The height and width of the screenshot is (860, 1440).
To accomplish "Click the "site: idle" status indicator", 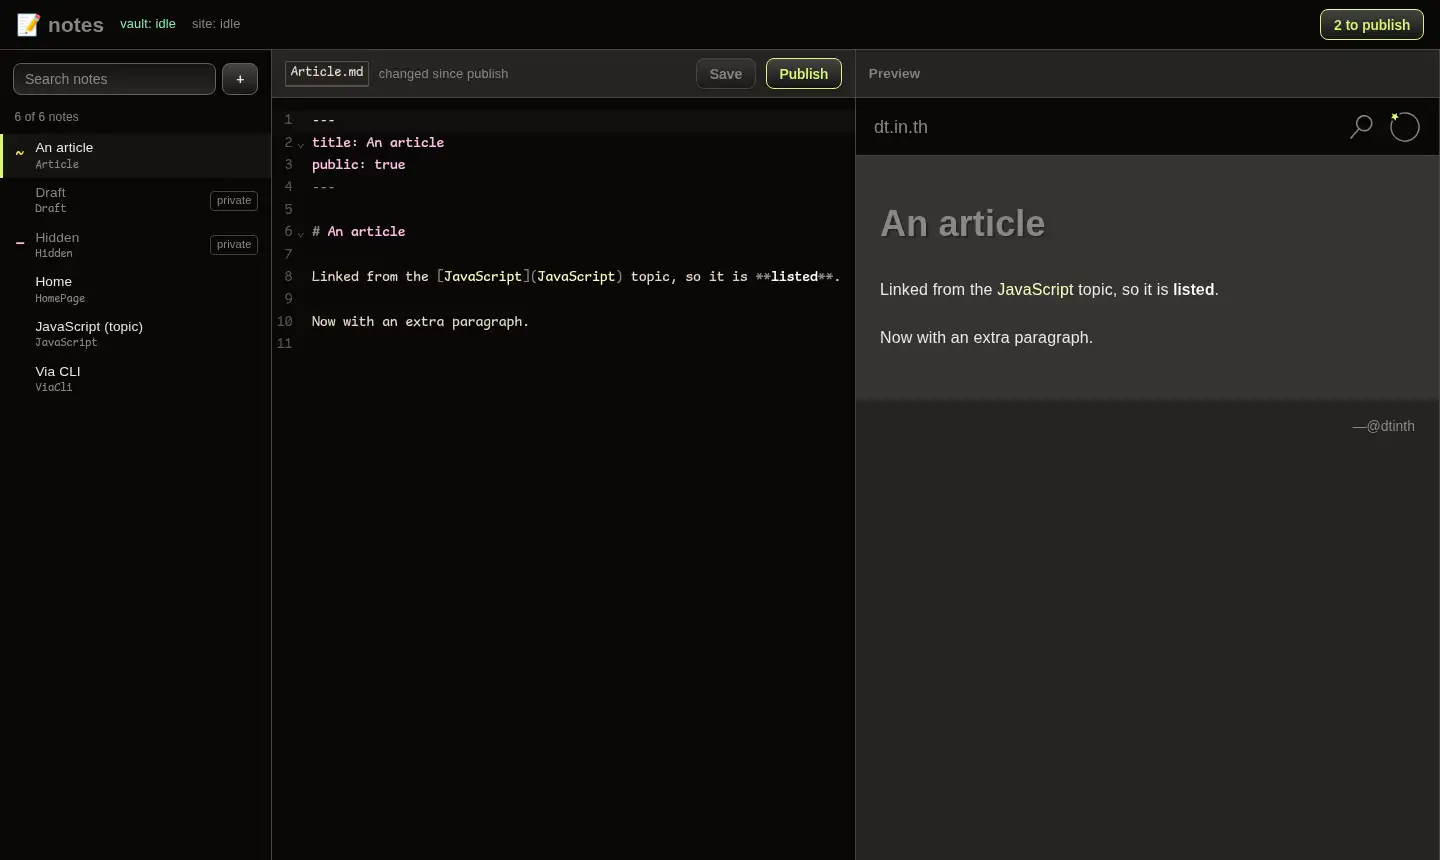I will point(216,24).
